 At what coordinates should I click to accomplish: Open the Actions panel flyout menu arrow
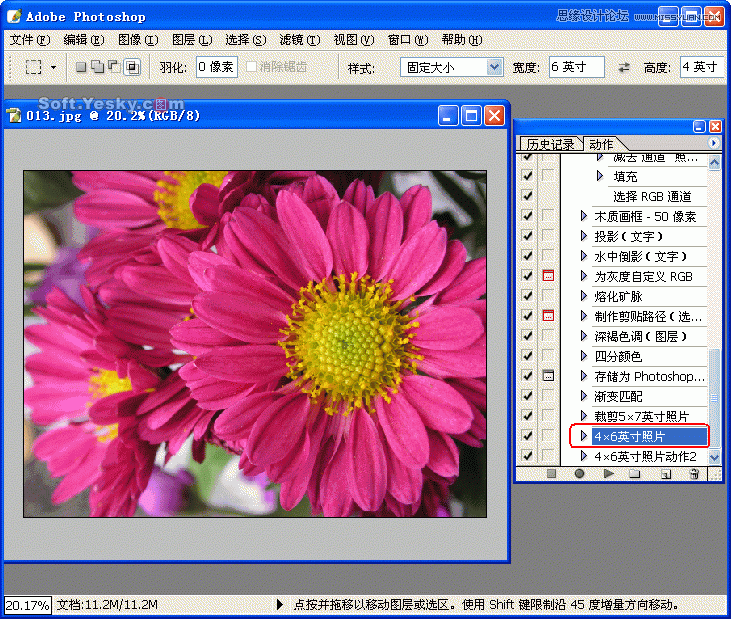(x=714, y=143)
